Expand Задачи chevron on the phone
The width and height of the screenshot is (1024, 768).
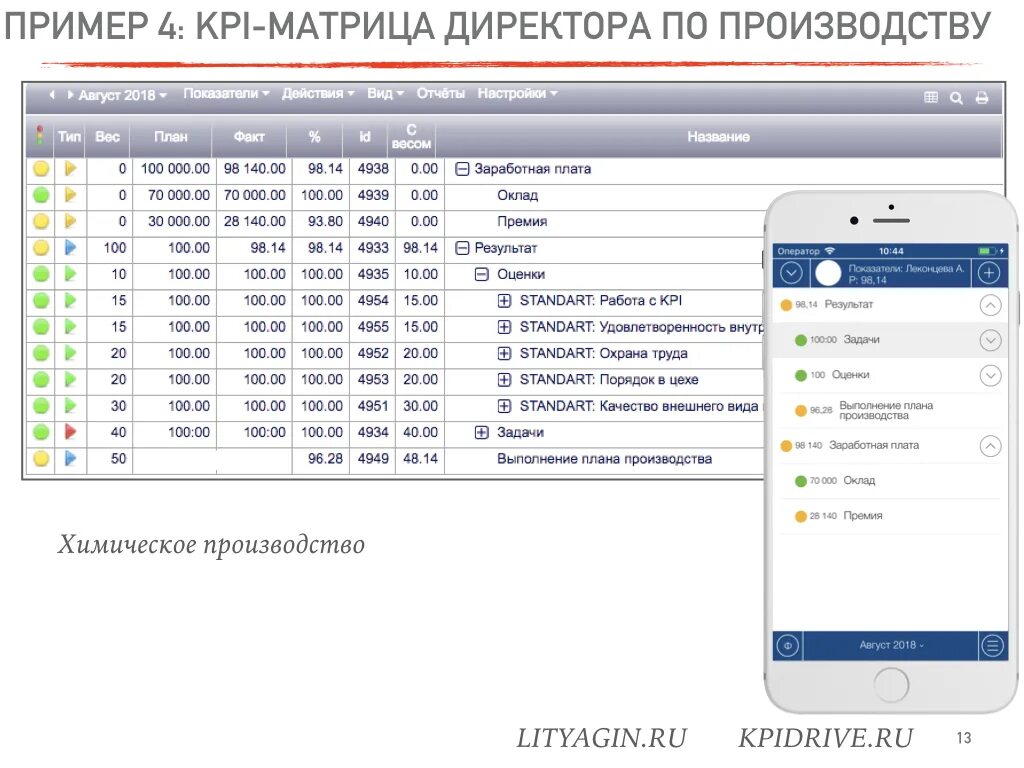click(x=991, y=340)
